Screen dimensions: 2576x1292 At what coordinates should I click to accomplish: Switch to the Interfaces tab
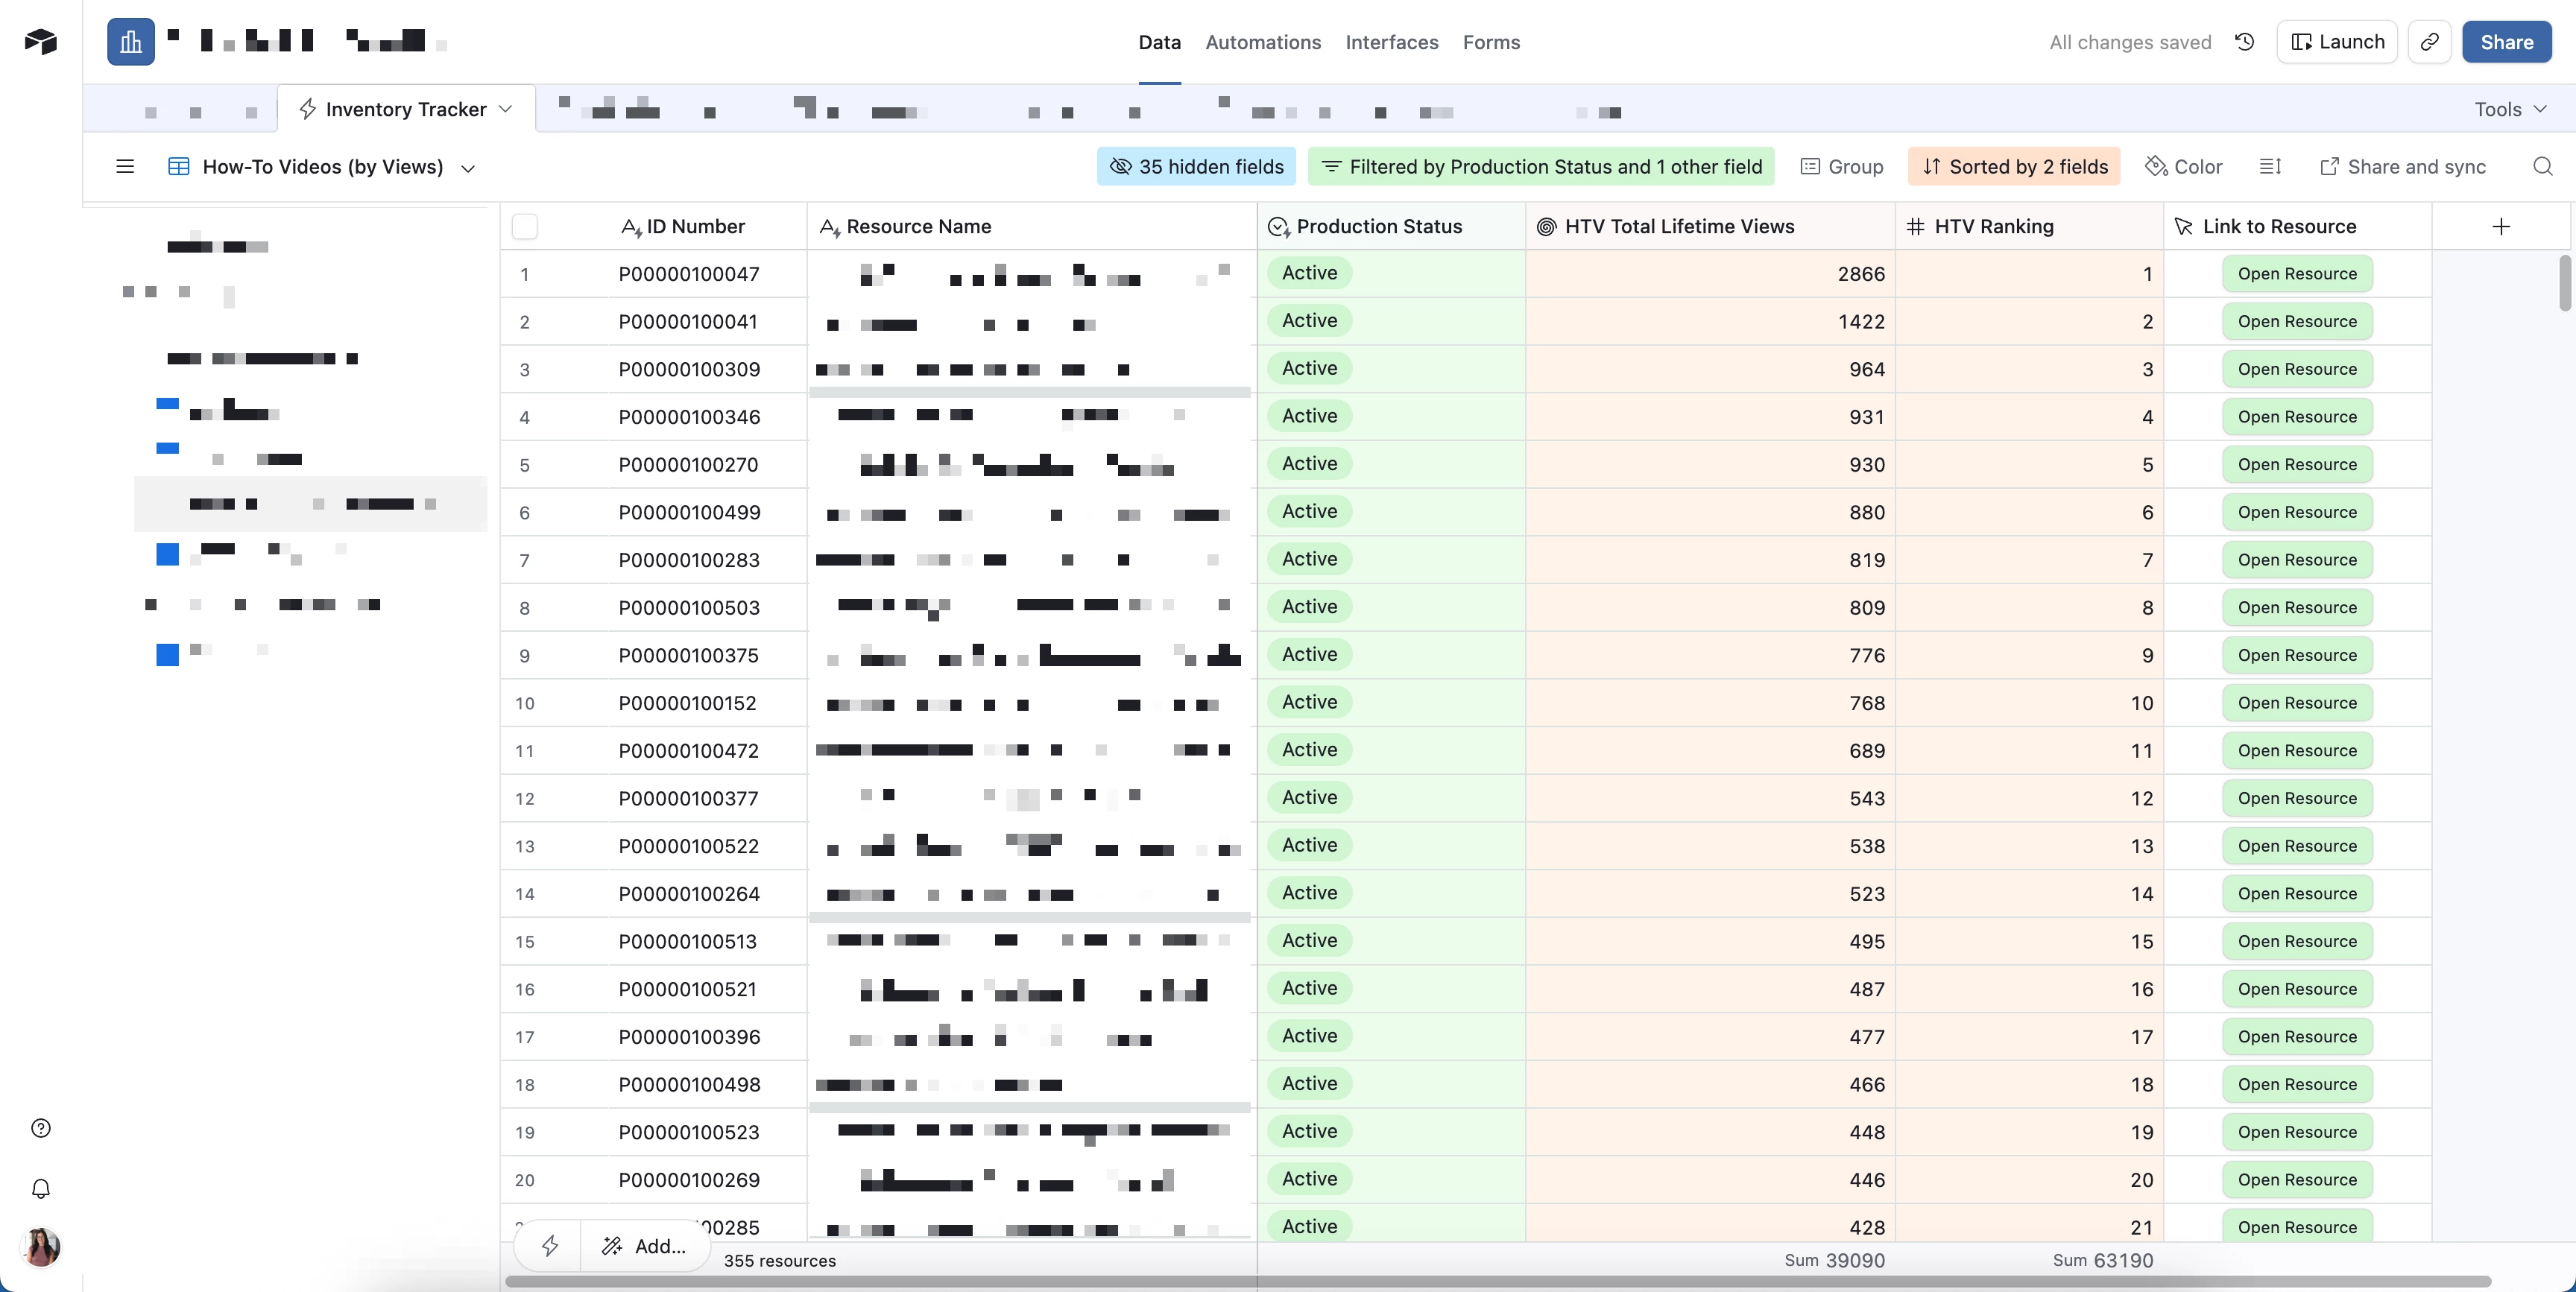coord(1391,42)
